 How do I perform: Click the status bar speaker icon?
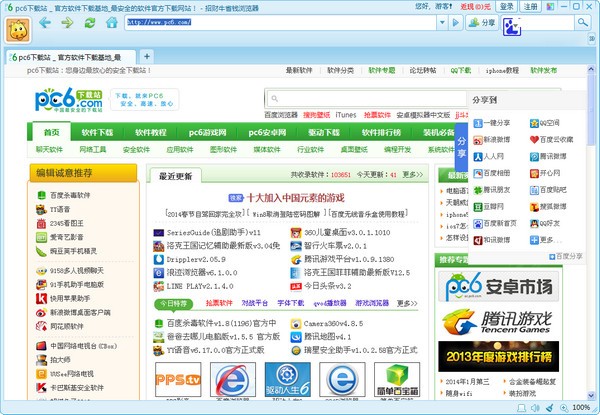[535, 408]
